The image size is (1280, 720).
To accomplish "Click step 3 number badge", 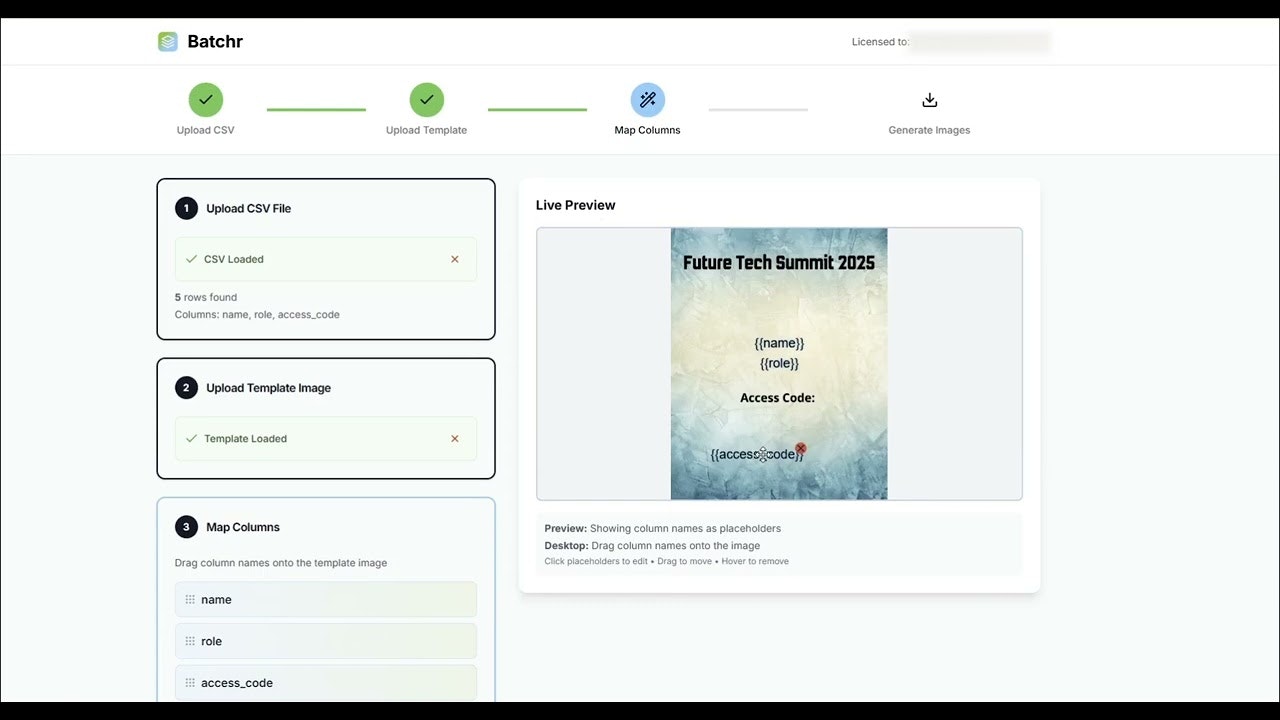I will pyautogui.click(x=186, y=527).
